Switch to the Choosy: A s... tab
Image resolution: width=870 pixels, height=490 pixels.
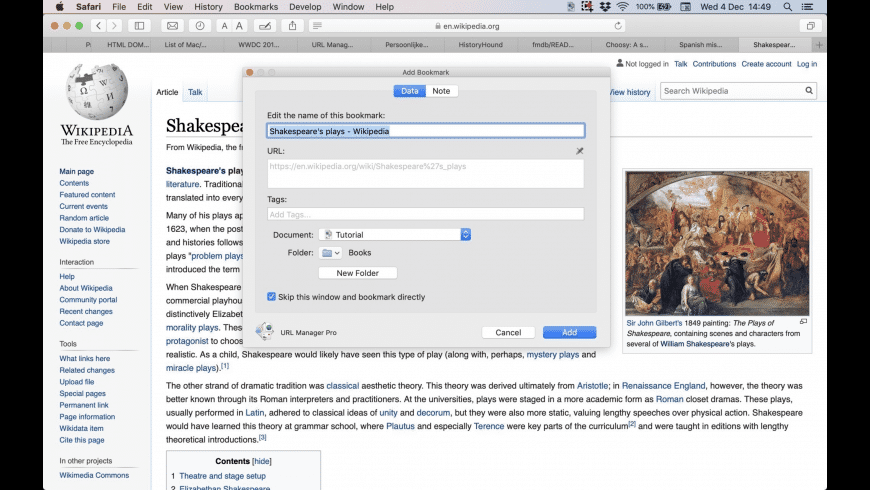pos(627,45)
